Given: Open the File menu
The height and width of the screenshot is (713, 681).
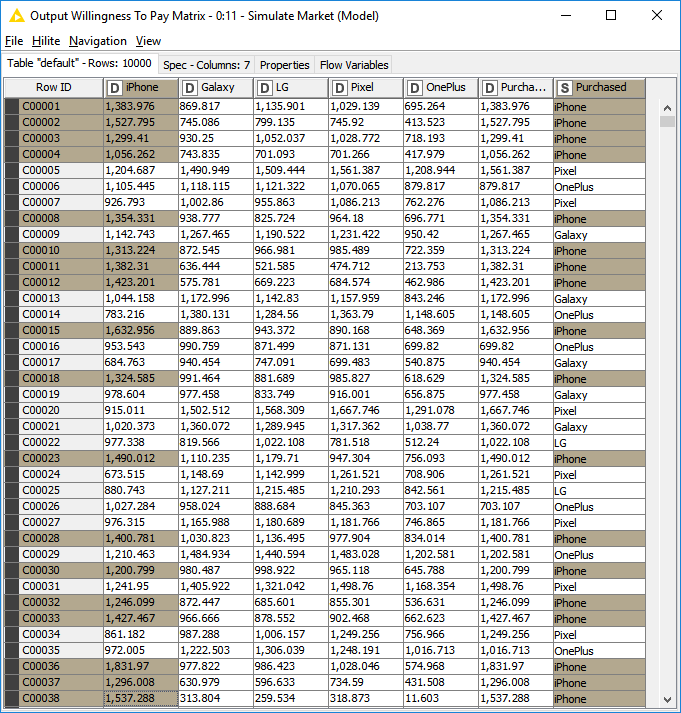Looking at the screenshot, I should tap(14, 41).
